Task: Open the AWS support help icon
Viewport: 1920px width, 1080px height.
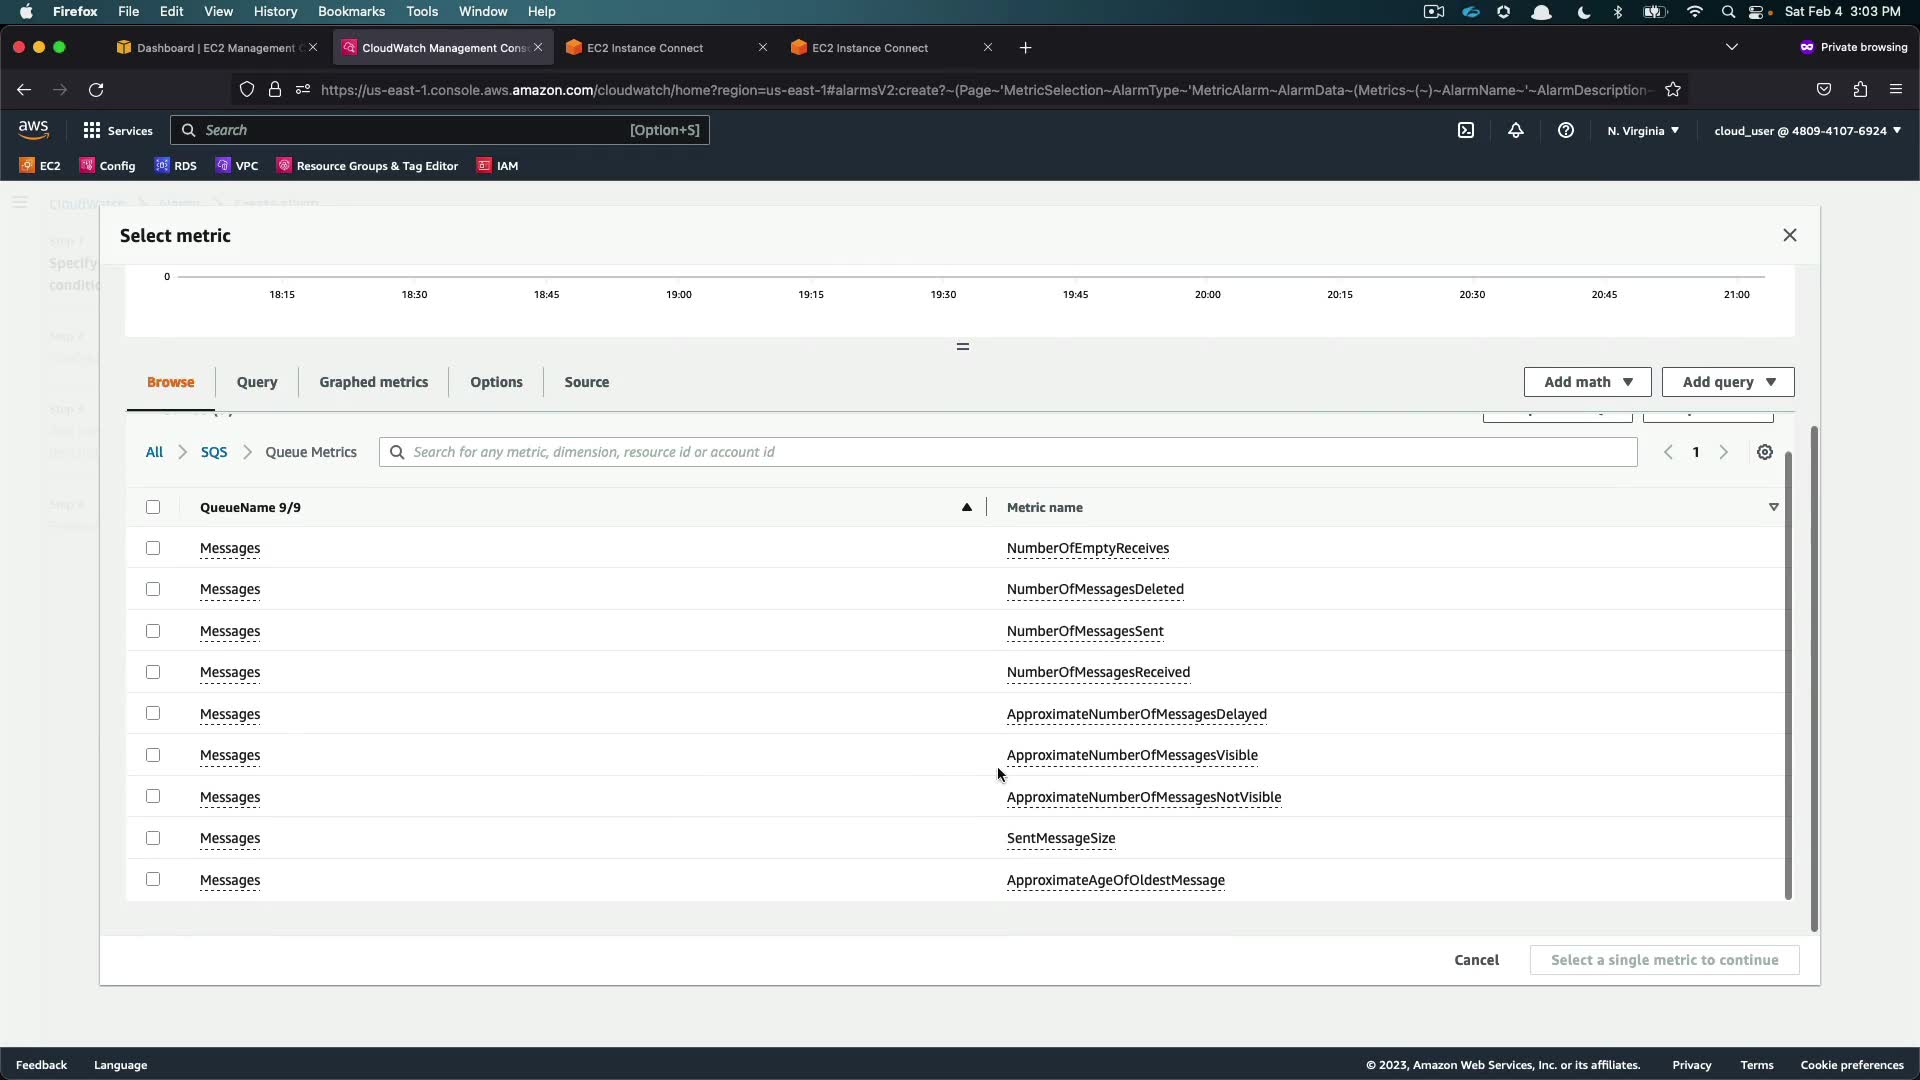Action: pyautogui.click(x=1566, y=130)
